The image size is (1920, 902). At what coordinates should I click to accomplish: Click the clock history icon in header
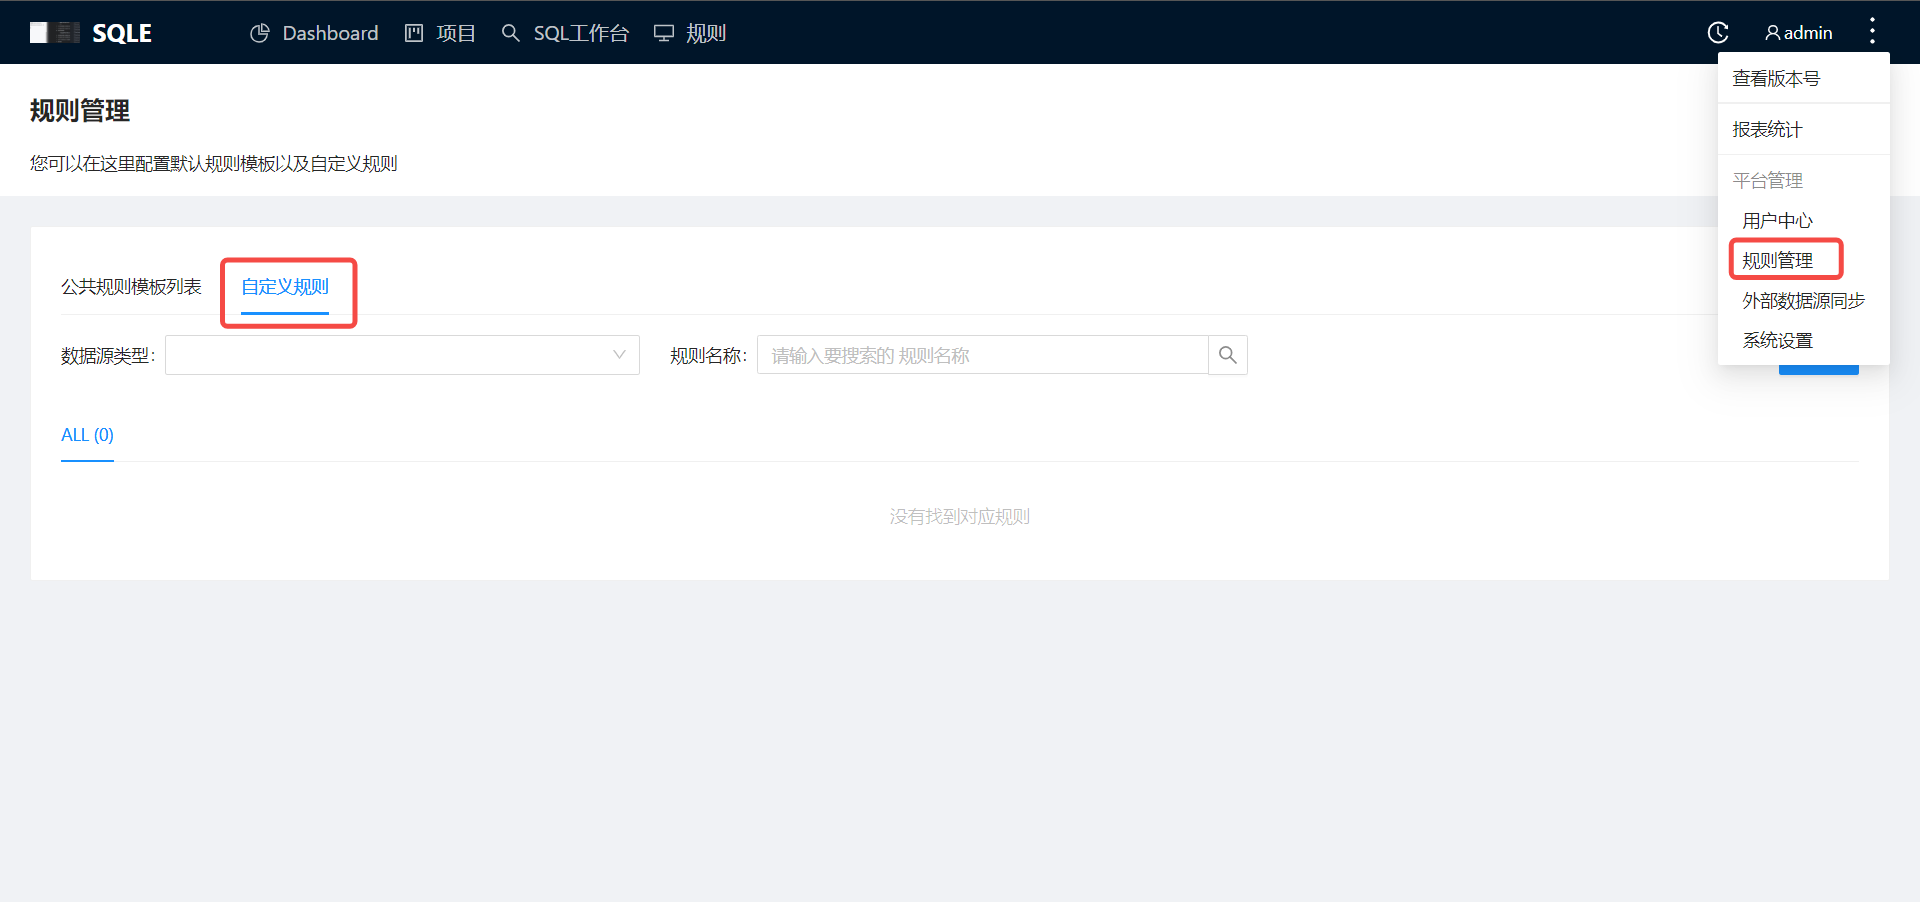tap(1718, 33)
